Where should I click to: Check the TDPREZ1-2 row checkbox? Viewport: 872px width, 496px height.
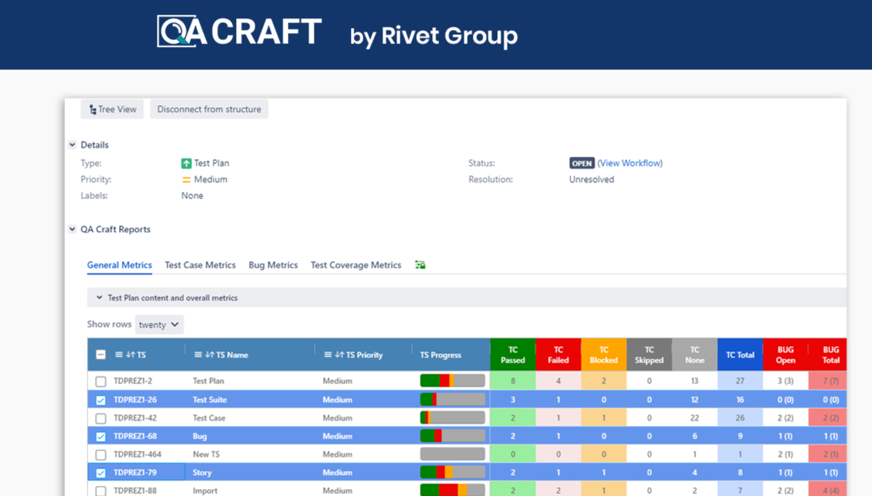tap(101, 381)
